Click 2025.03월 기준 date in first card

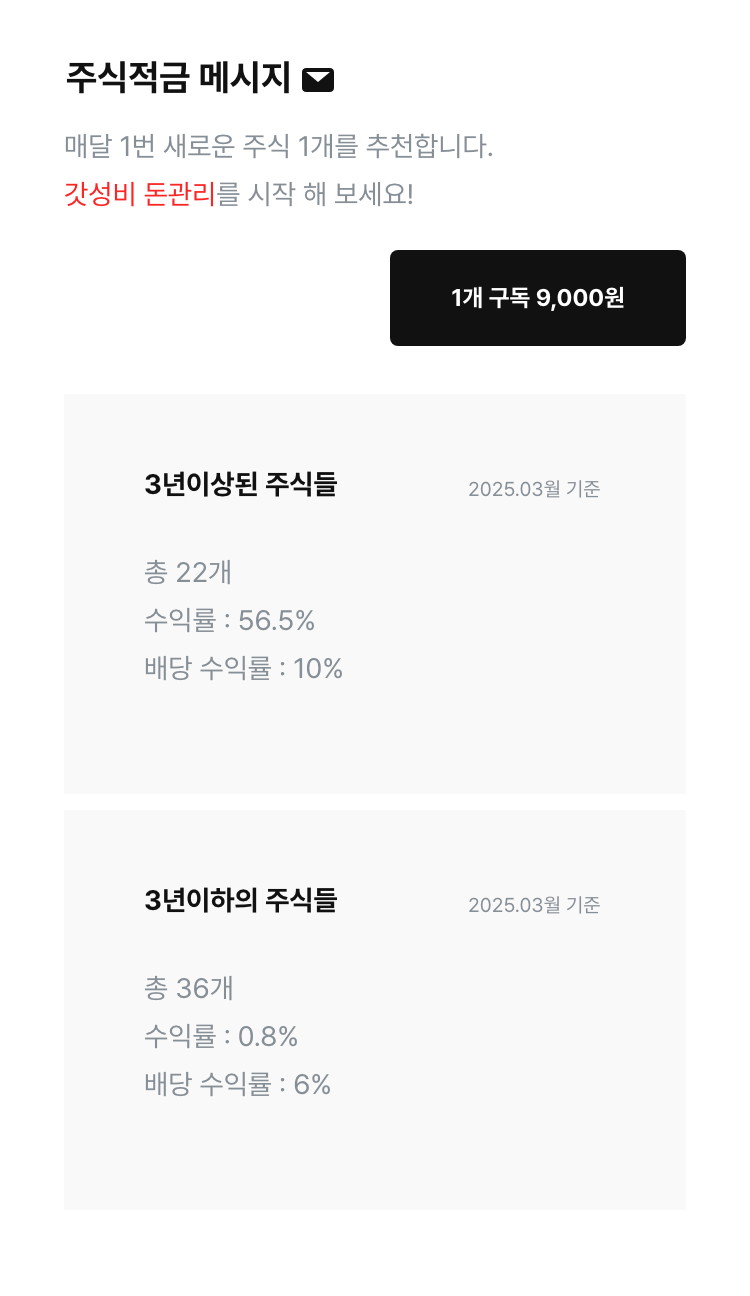point(534,489)
